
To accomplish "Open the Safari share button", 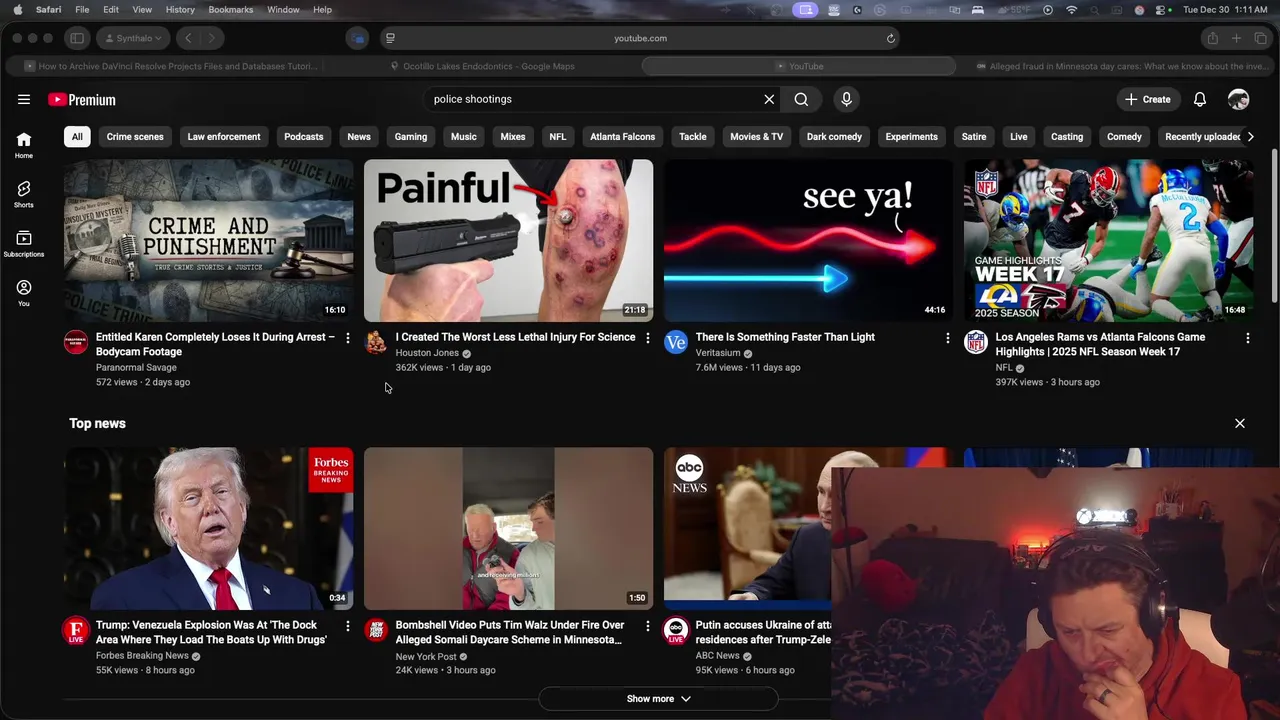I will (1212, 38).
